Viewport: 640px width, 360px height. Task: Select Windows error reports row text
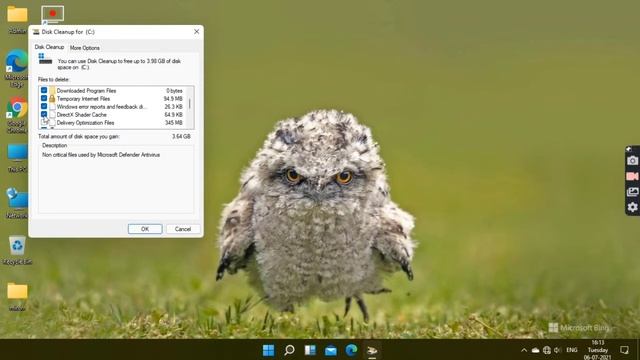coord(101,107)
